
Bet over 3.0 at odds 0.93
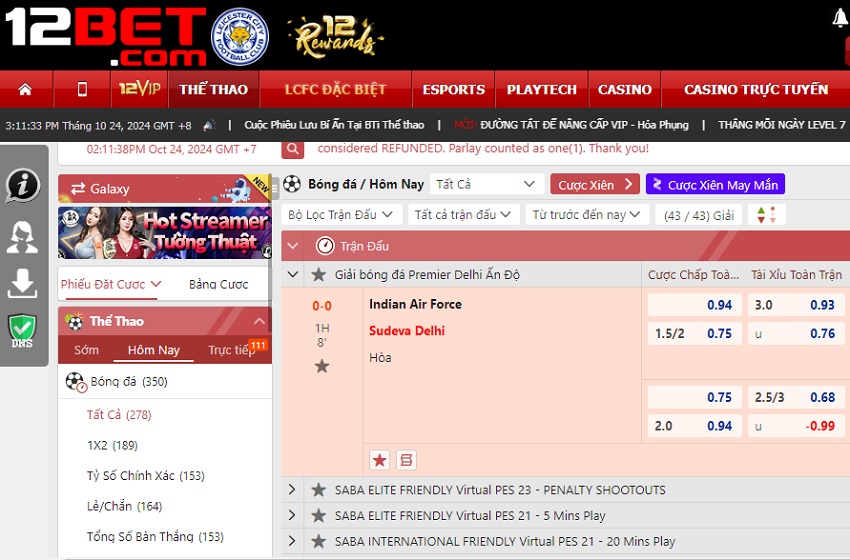click(x=796, y=305)
